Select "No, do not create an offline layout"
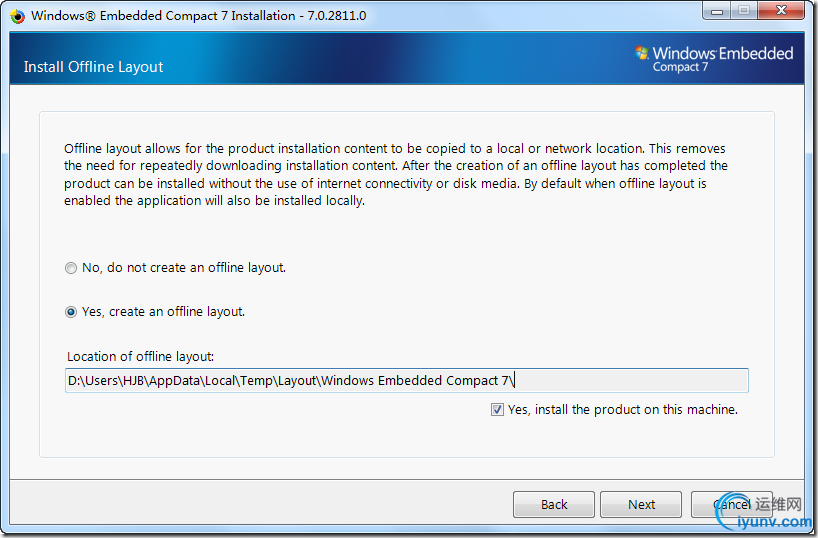Image resolution: width=818 pixels, height=538 pixels. coord(71,268)
